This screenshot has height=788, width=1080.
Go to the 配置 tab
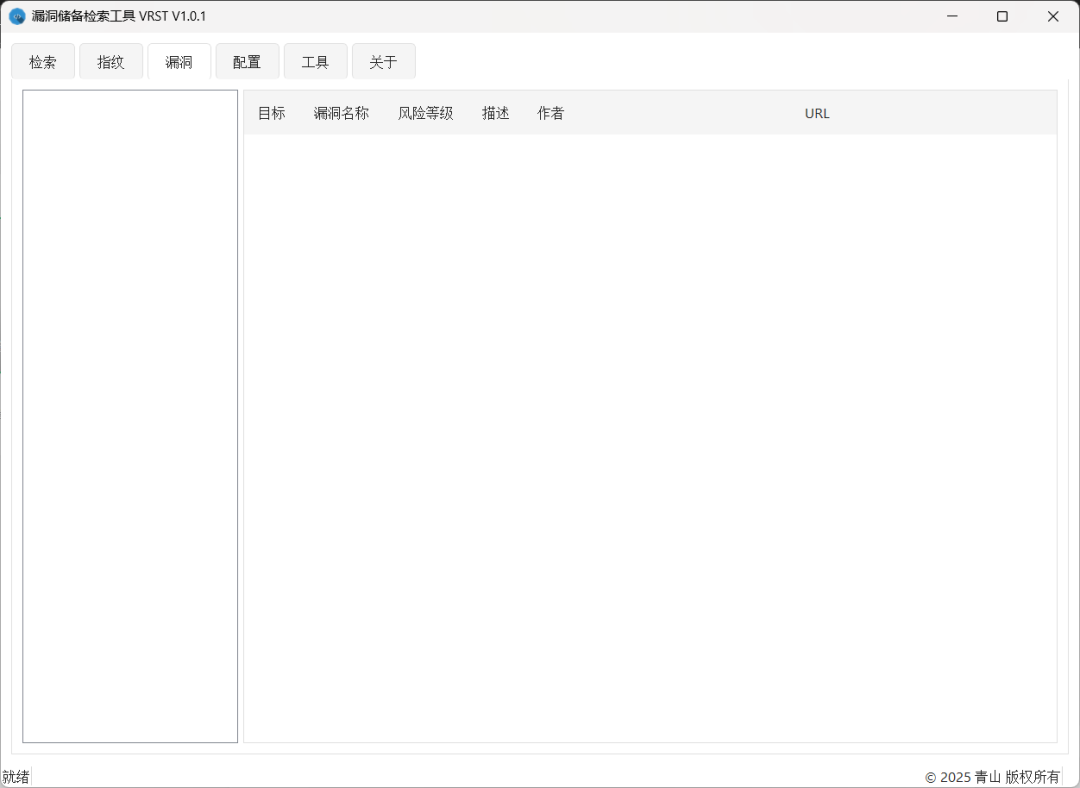coord(247,62)
